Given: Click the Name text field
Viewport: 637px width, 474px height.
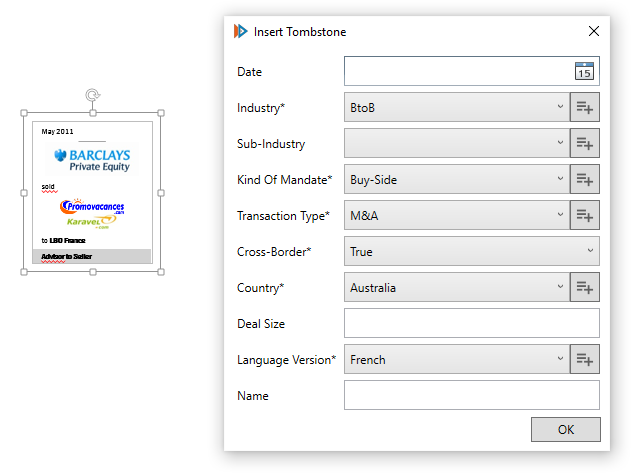Looking at the screenshot, I should [x=471, y=395].
